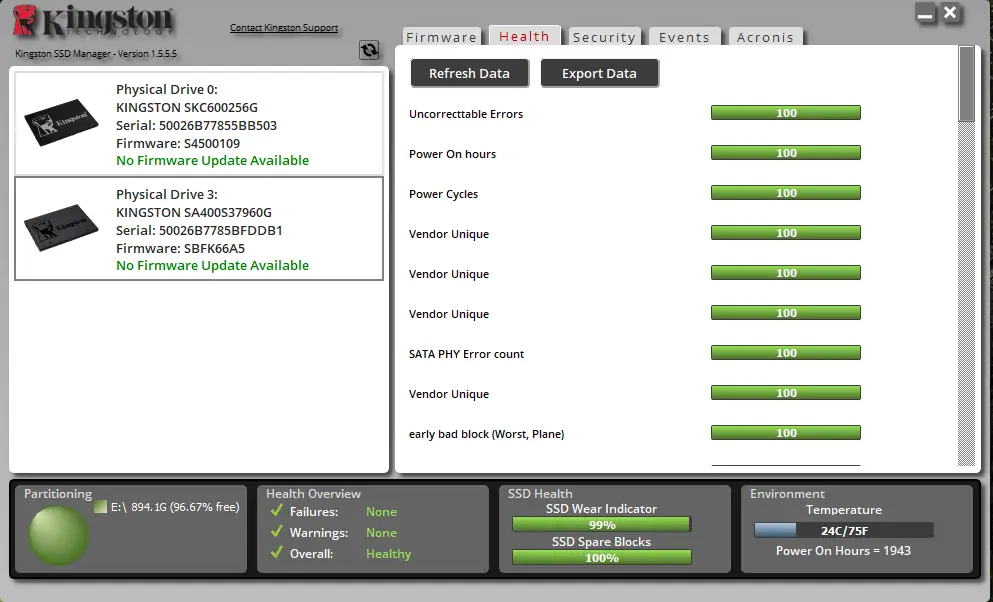Click the "Power On hours" label
Viewport: 993px width, 602px height.
[x=452, y=154]
